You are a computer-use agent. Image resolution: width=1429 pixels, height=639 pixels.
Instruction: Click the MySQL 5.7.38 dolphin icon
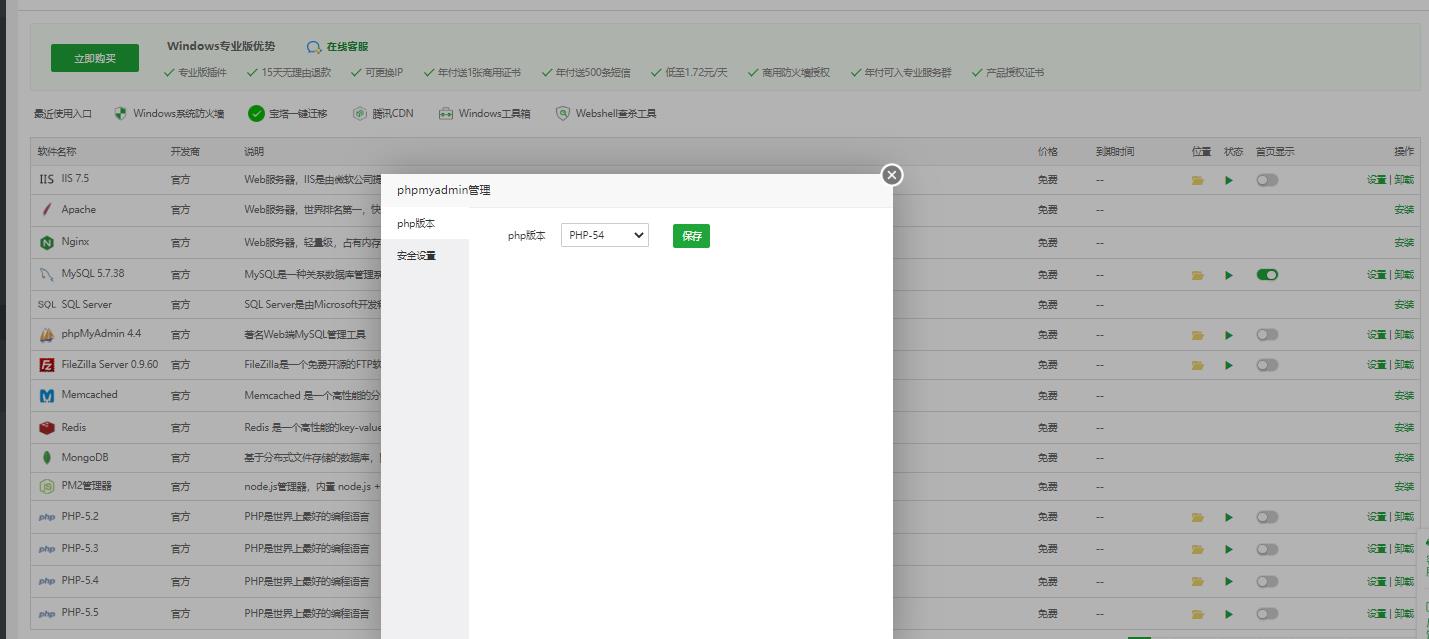(46, 274)
